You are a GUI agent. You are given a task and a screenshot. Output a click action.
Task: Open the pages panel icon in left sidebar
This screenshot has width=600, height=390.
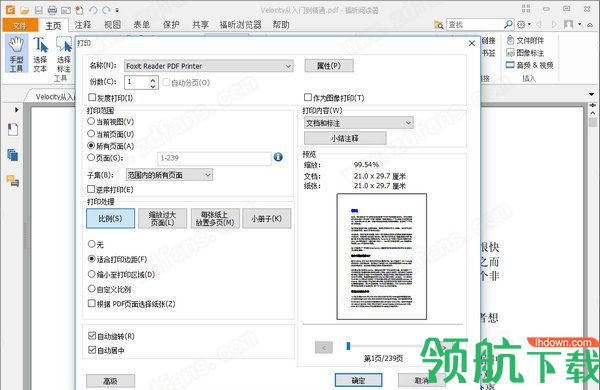point(12,155)
